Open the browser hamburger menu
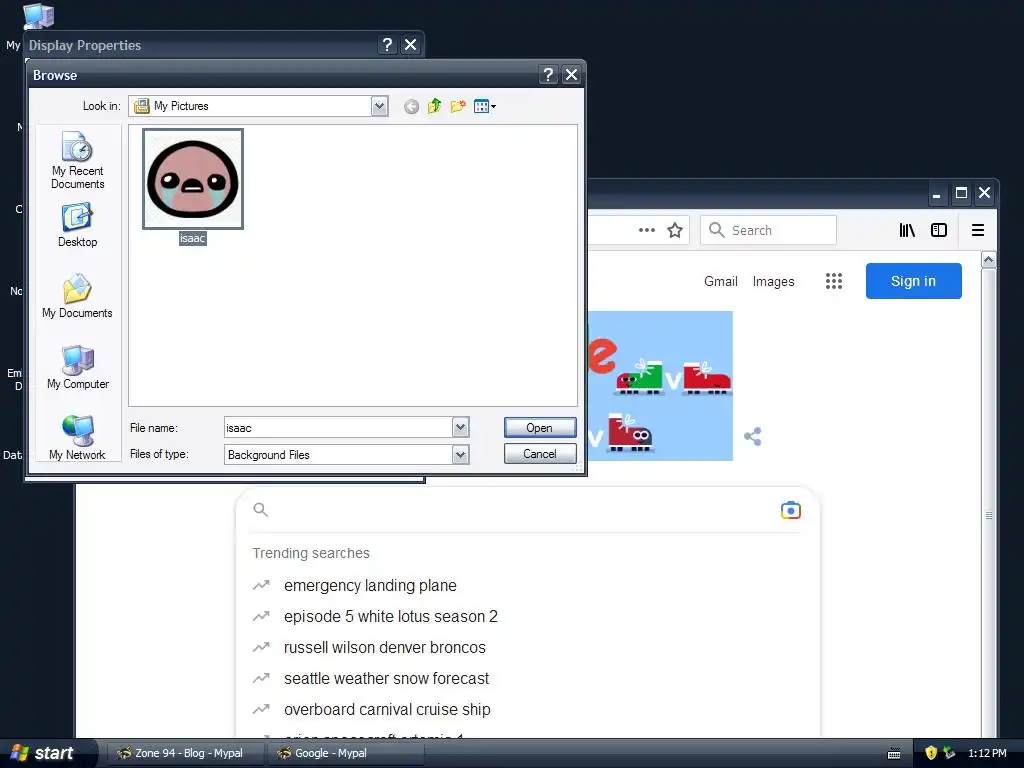Screen dimensions: 1024x768 pos(978,230)
